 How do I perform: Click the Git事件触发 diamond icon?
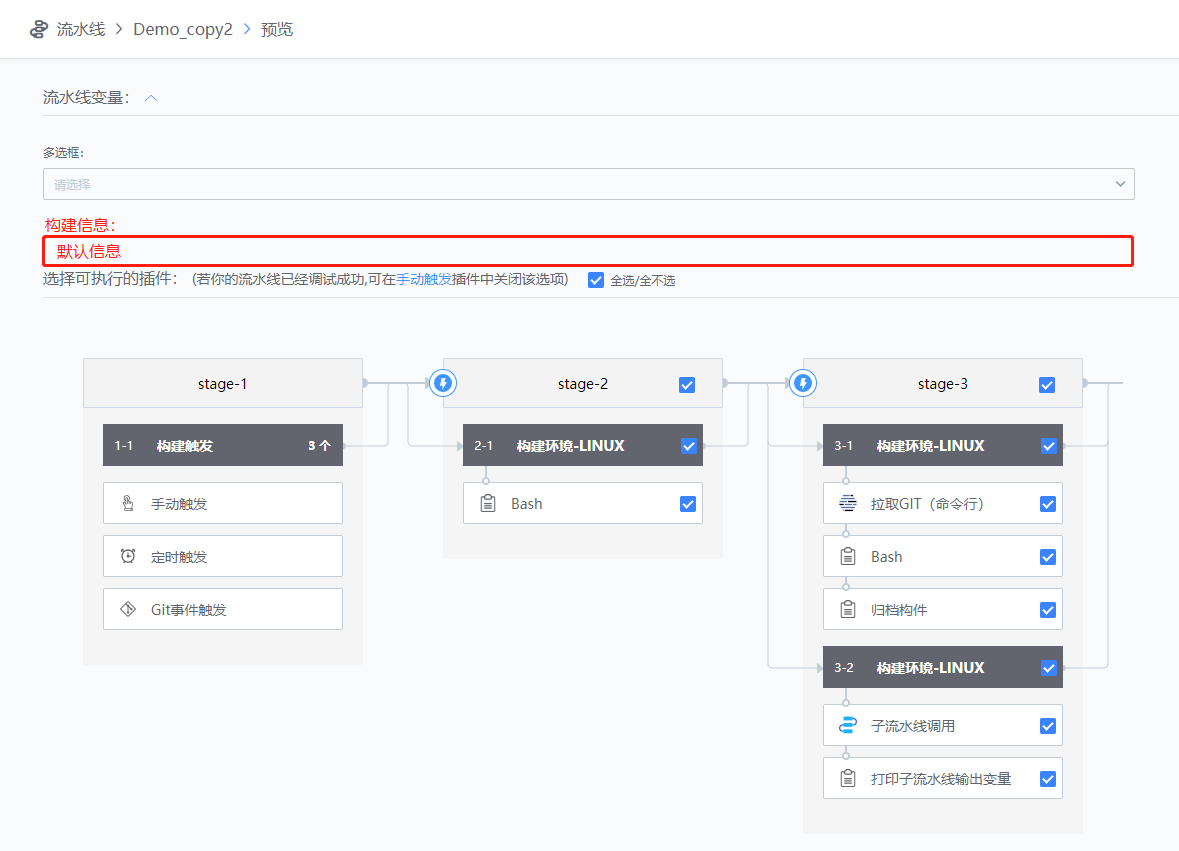[128, 609]
